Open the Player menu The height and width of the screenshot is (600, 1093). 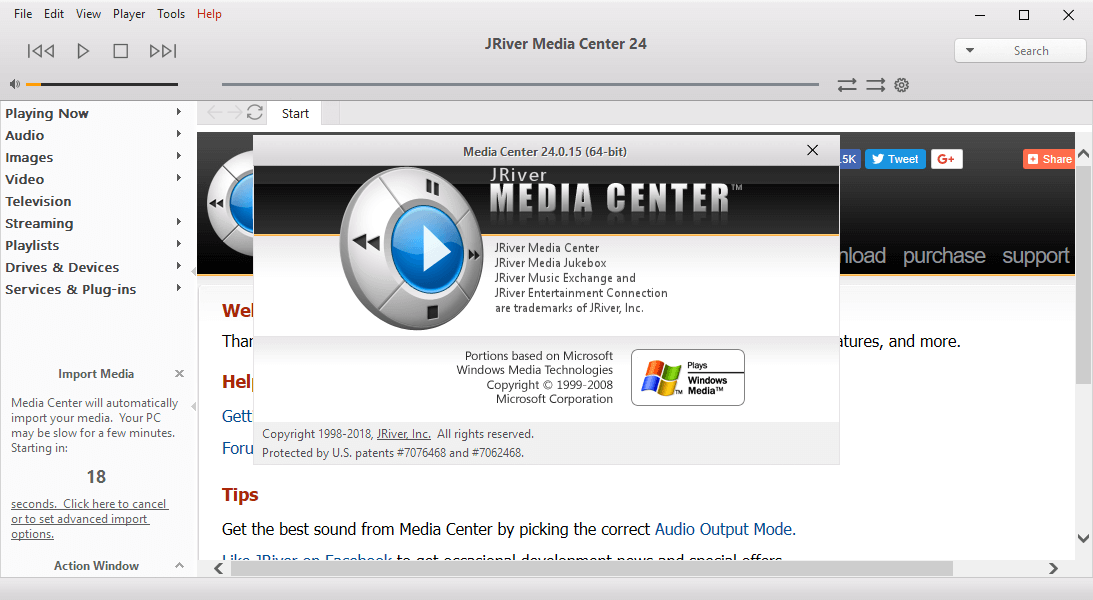coord(129,14)
